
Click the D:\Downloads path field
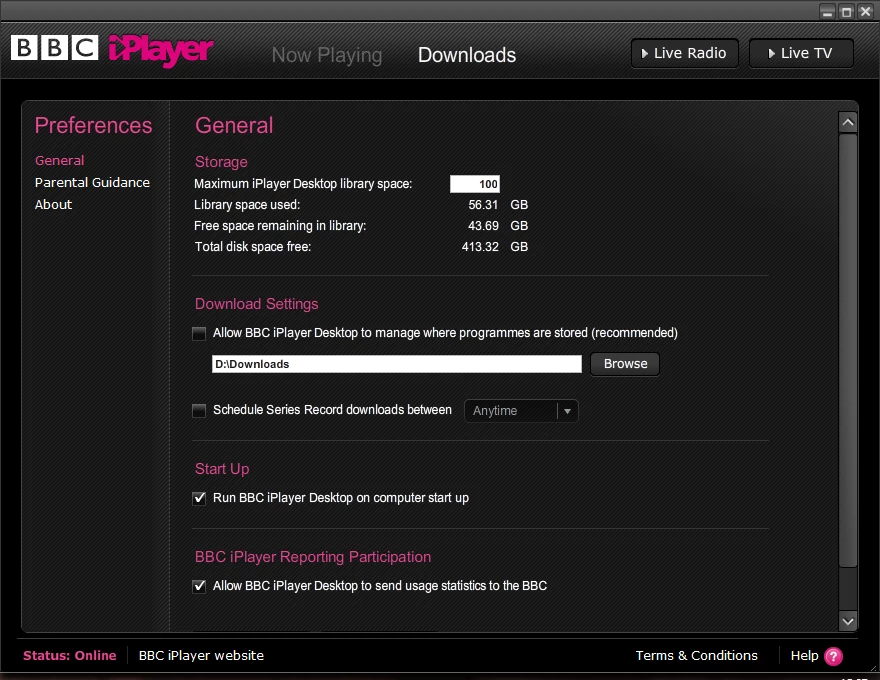[397, 364]
